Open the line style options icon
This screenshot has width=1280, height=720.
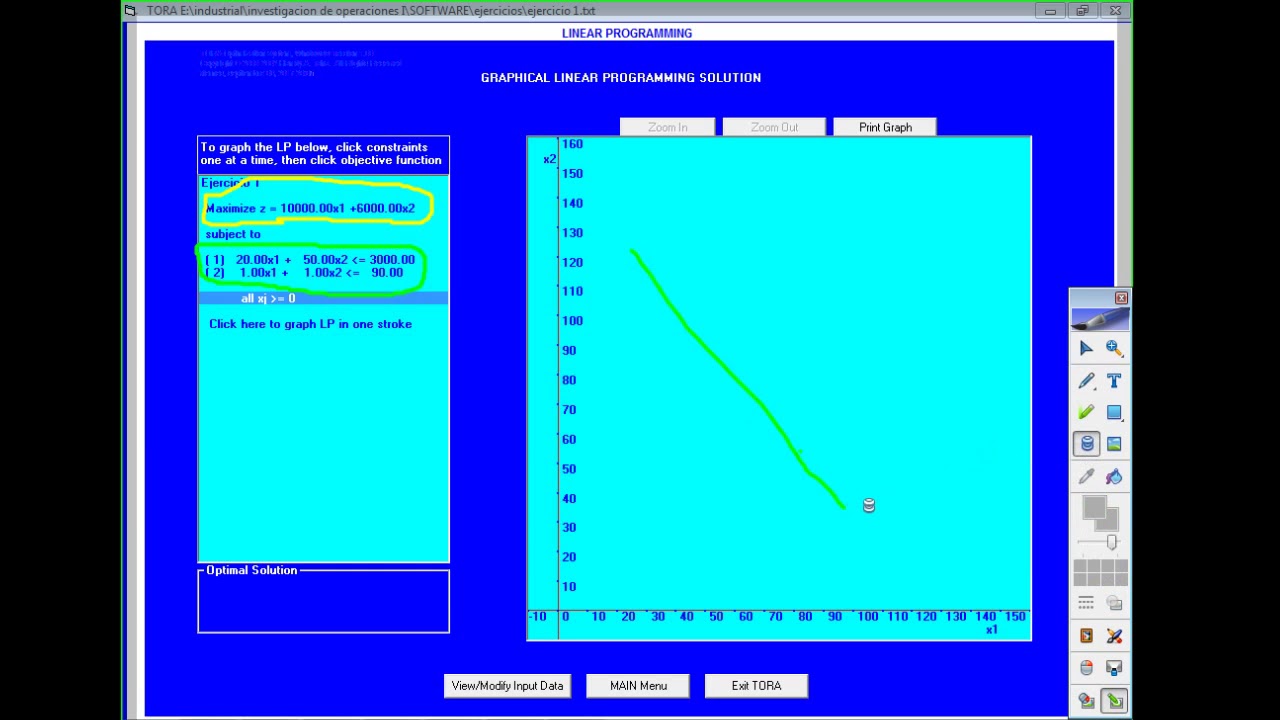tap(1086, 603)
